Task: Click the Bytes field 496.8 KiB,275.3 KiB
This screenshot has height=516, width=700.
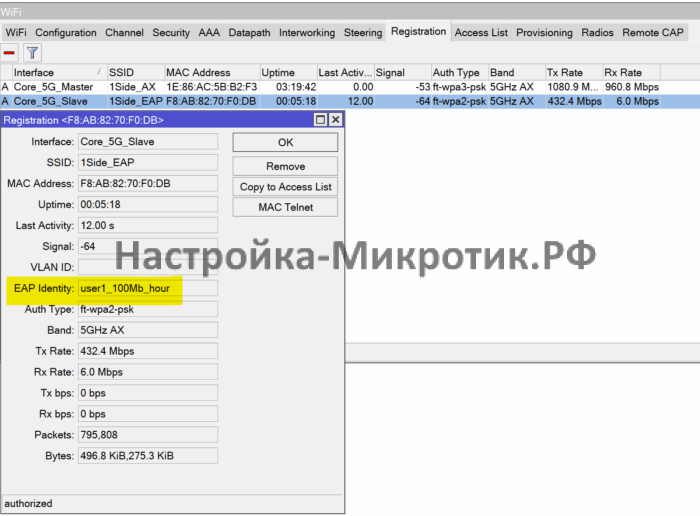Action: click(148, 456)
